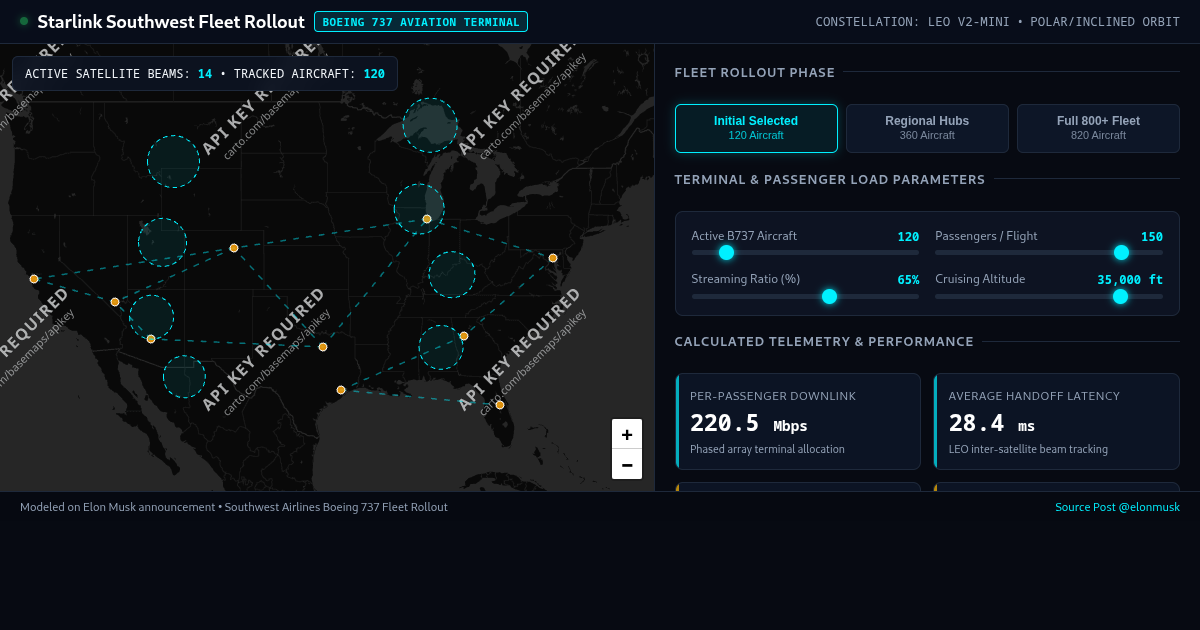Select the airport marker in Florida
This screenshot has height=630, width=1200.
click(500, 405)
